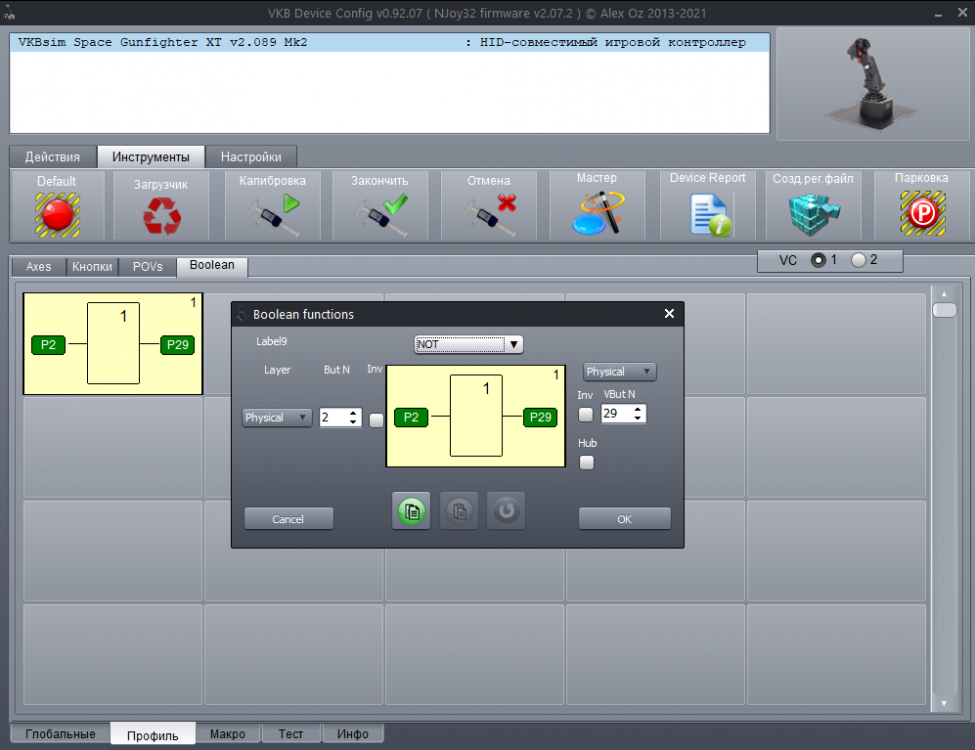
Task: Click the Cancel button in dialog
Action: (x=288, y=519)
